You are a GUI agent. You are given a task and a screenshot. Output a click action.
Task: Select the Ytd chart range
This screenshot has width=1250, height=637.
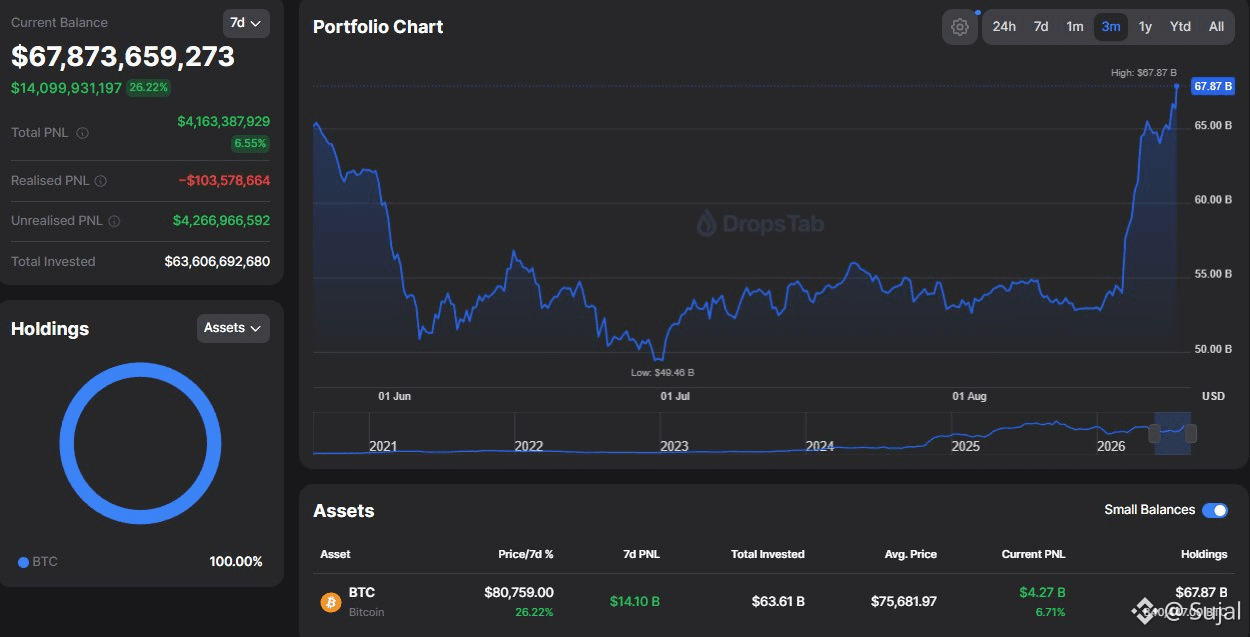[x=1180, y=27]
